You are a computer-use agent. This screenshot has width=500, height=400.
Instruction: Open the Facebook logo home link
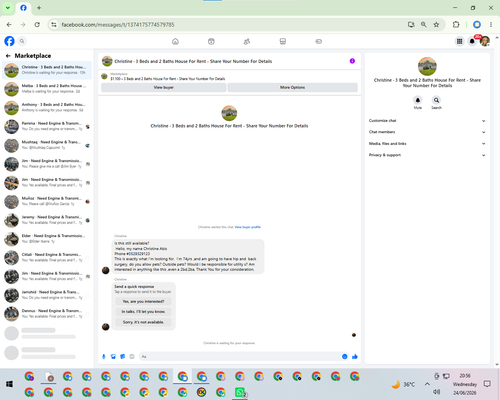pos(9,41)
